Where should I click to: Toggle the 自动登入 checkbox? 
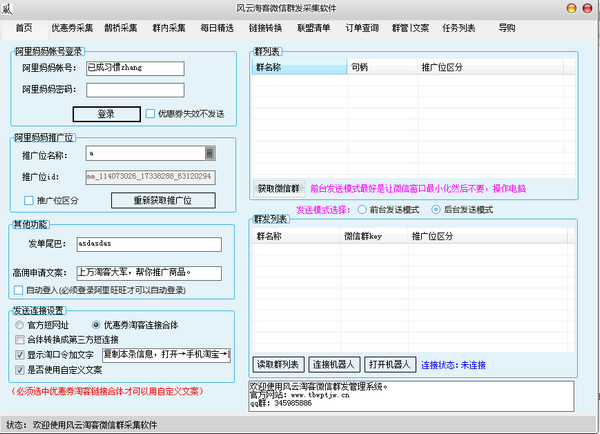(19, 291)
